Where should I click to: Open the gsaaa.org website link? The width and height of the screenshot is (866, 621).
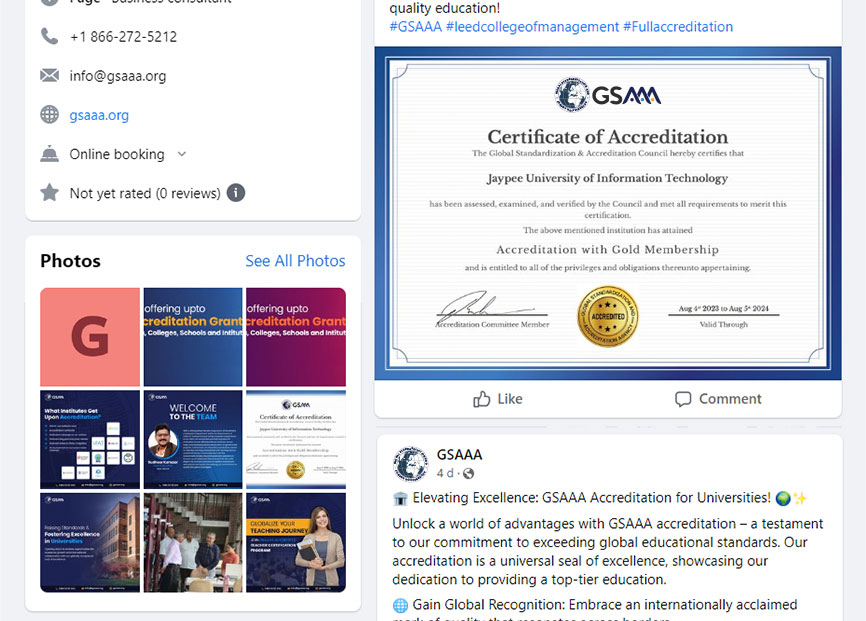pos(99,115)
